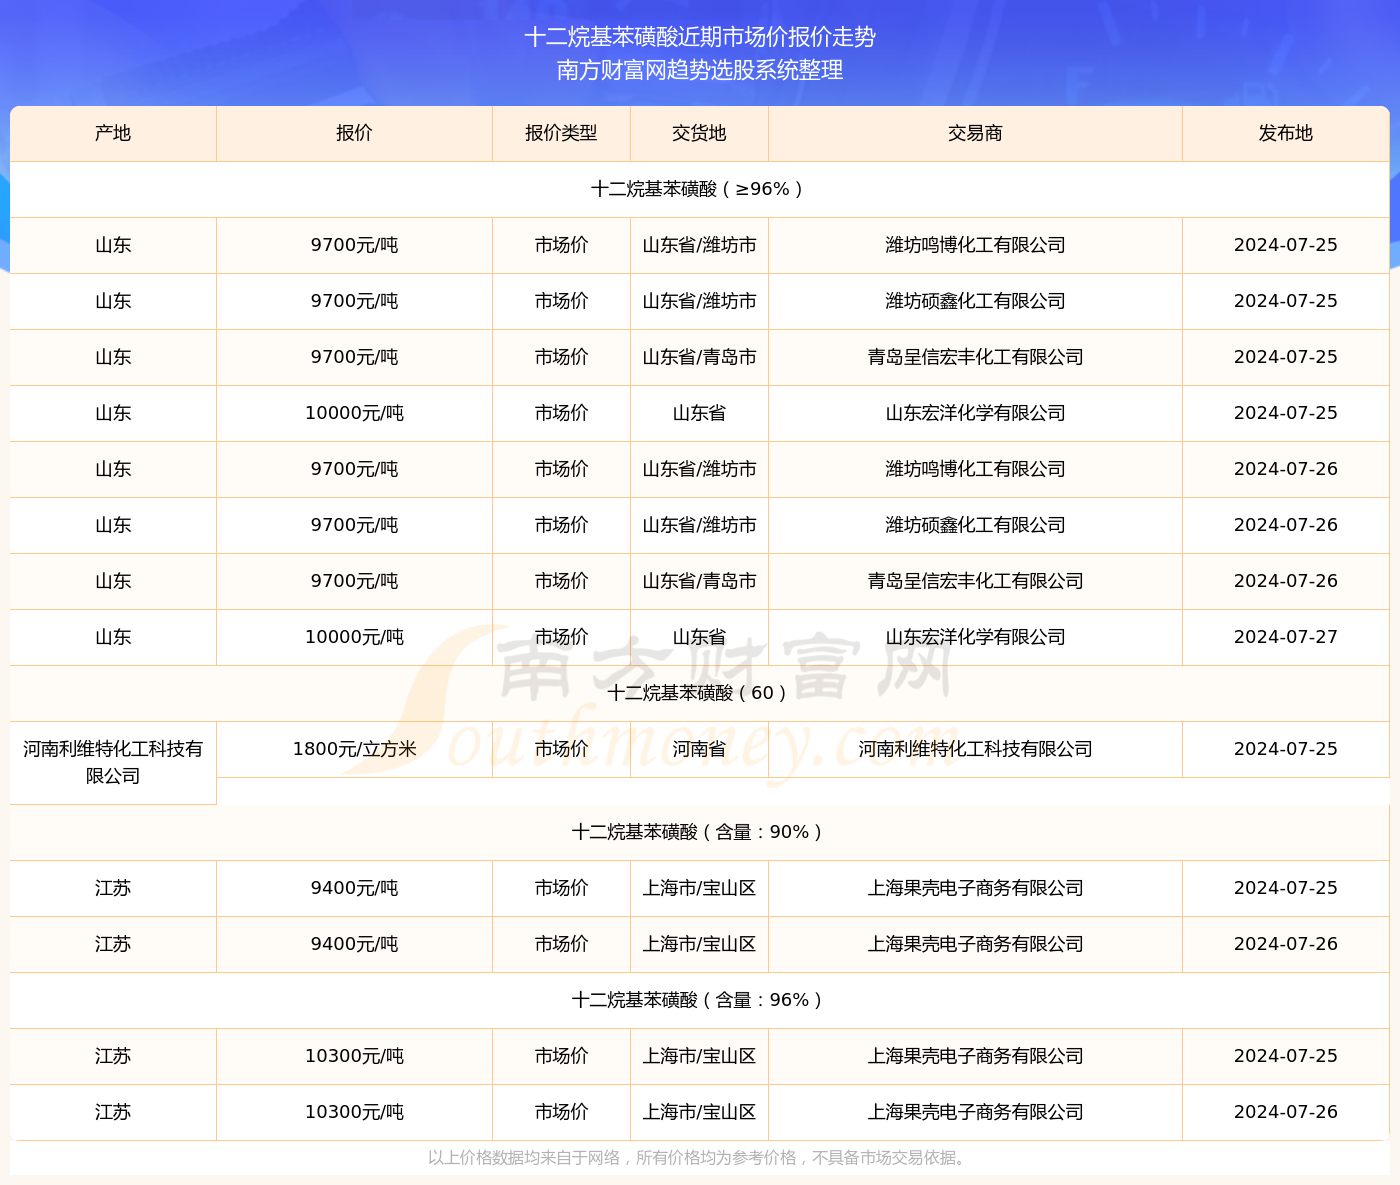Screen dimensions: 1400x1185
Task: Click the 报价类型 column header
Action: (x=561, y=133)
